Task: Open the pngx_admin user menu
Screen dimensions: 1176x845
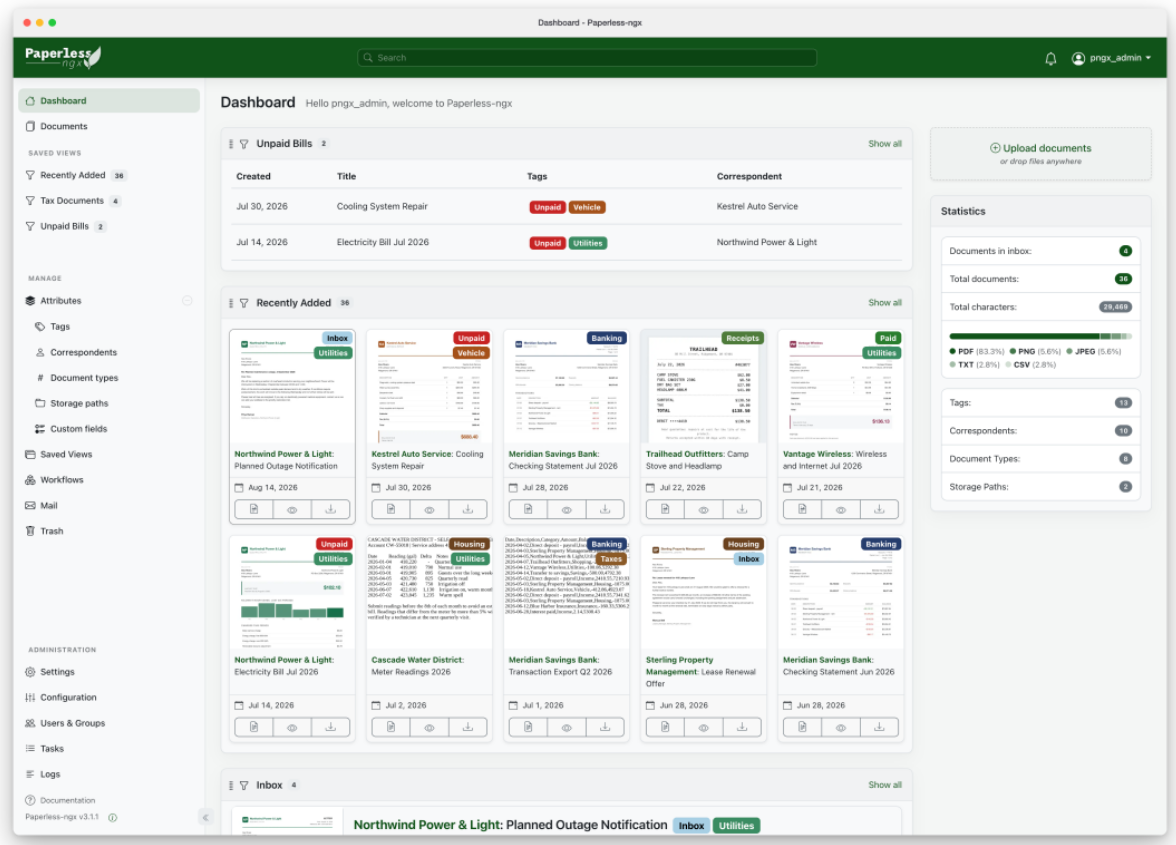Action: point(1112,58)
